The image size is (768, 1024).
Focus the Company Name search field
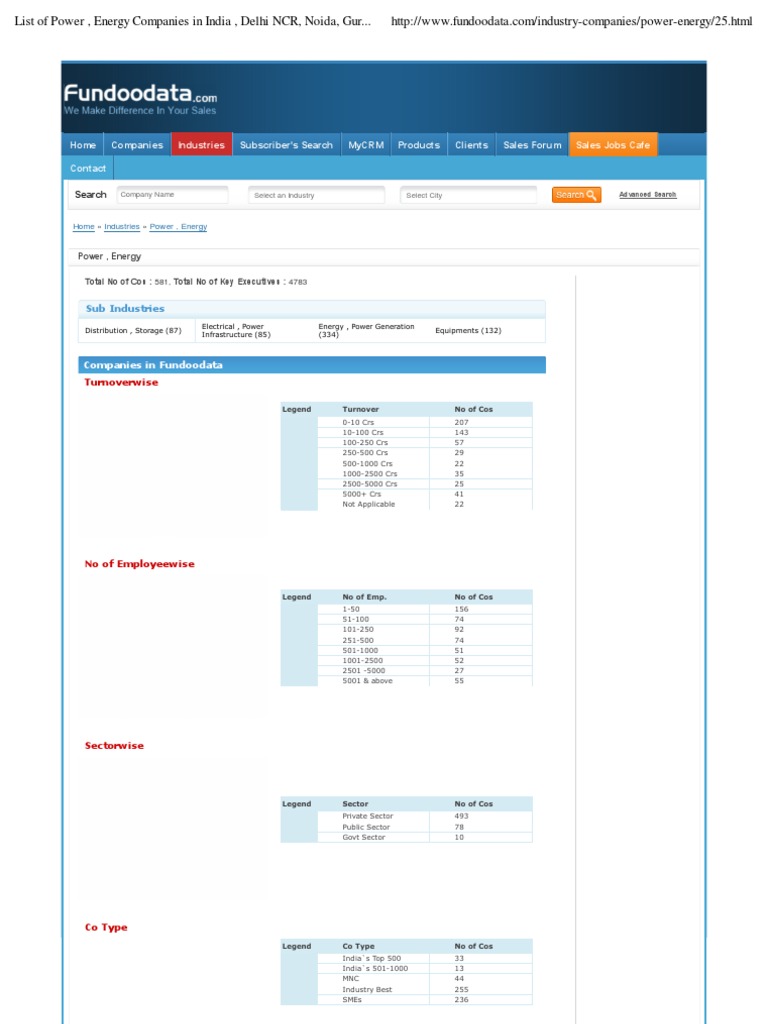click(172, 195)
